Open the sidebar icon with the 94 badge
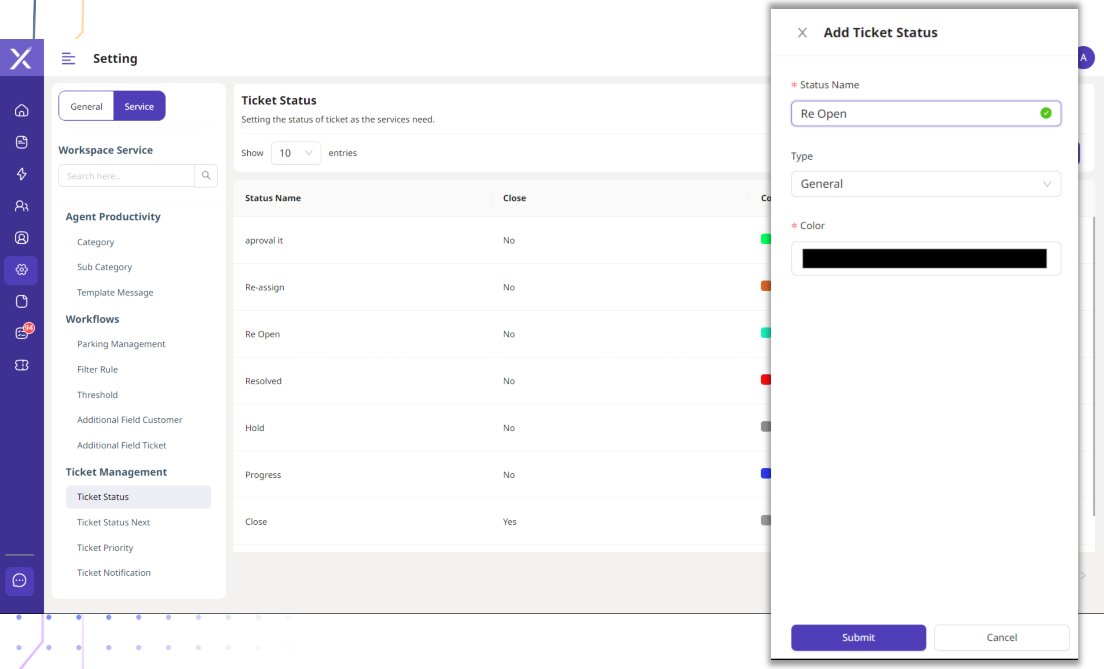Screen dimensions: 1104x669 (x=21, y=333)
